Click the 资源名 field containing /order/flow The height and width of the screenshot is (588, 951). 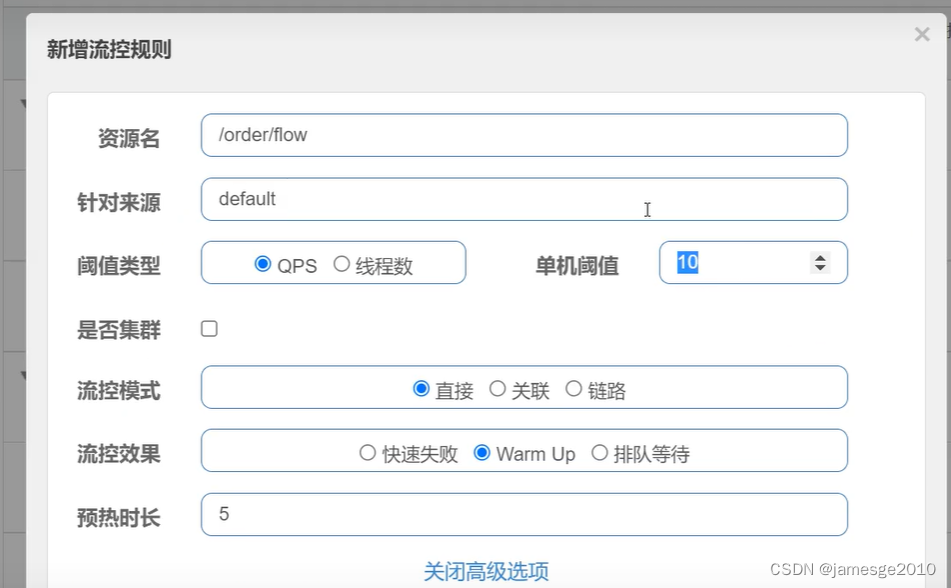point(524,135)
